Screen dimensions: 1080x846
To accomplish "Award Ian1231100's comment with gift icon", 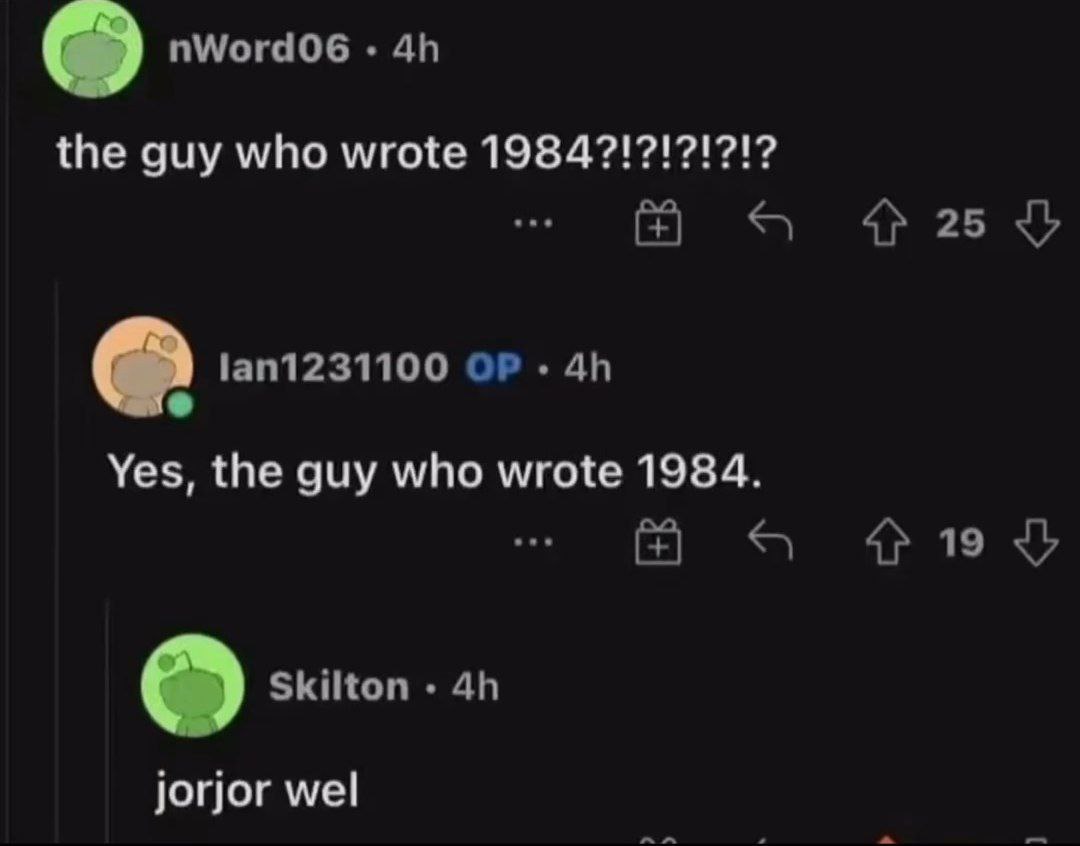I will [658, 541].
